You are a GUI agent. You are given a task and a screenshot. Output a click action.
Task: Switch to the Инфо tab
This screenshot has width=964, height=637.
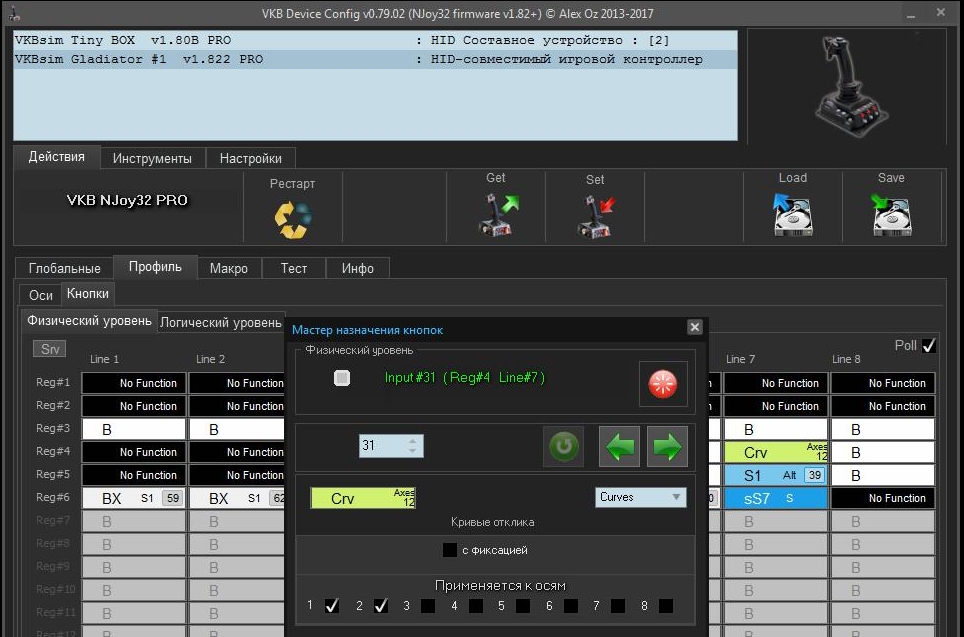(x=358, y=268)
